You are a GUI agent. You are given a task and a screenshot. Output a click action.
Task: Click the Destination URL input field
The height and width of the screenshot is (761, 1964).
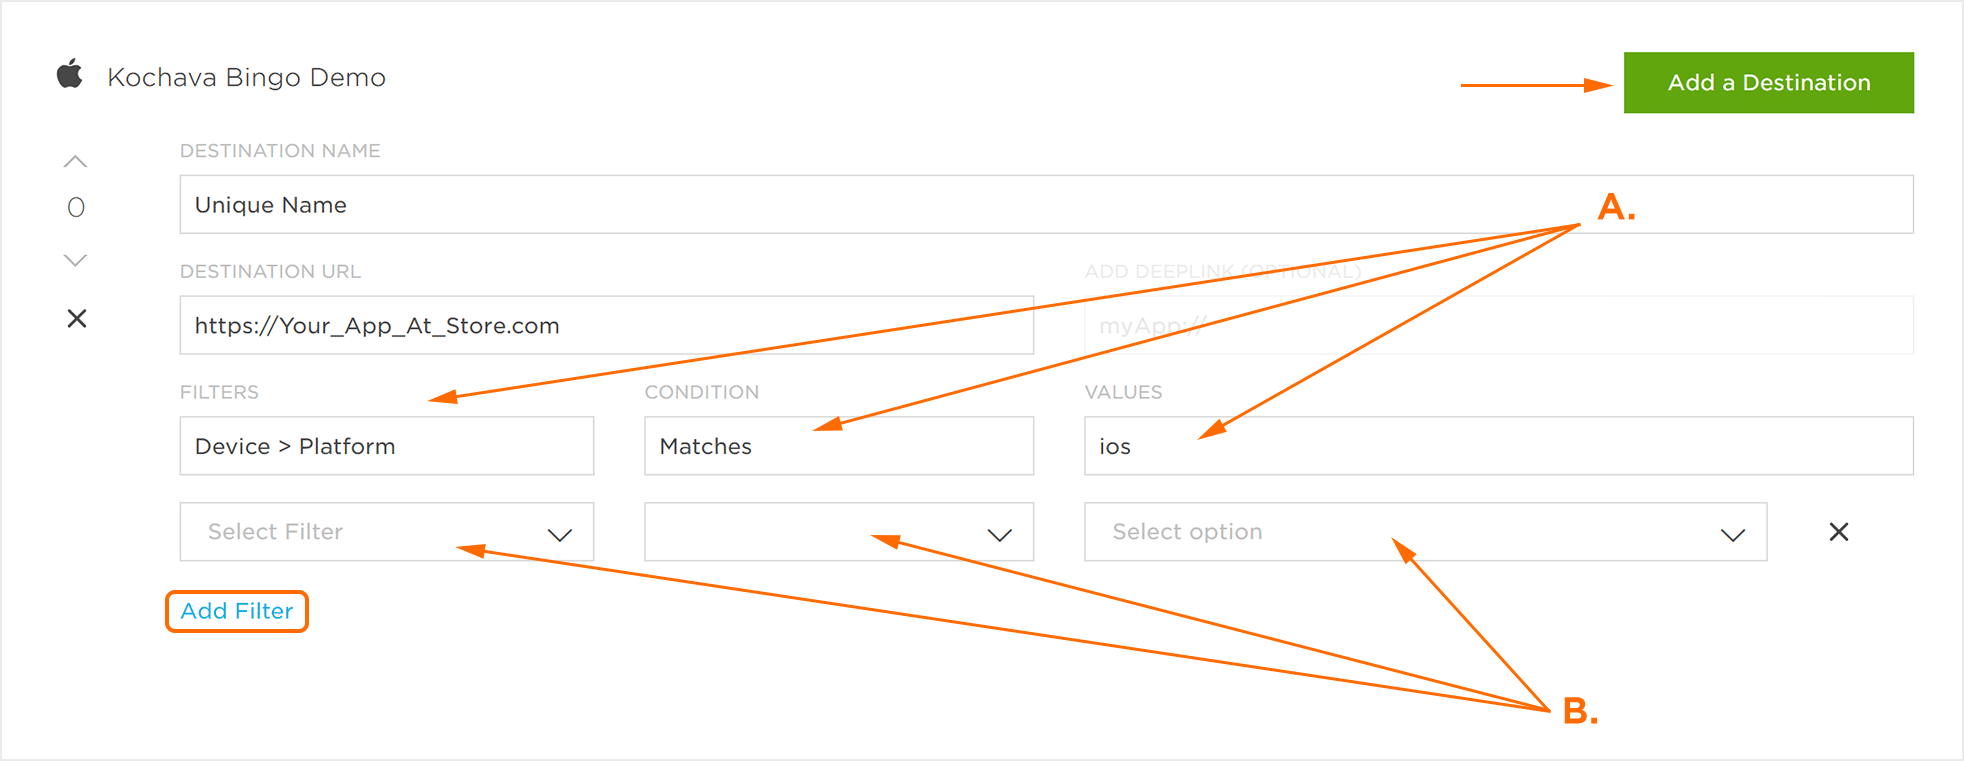606,326
